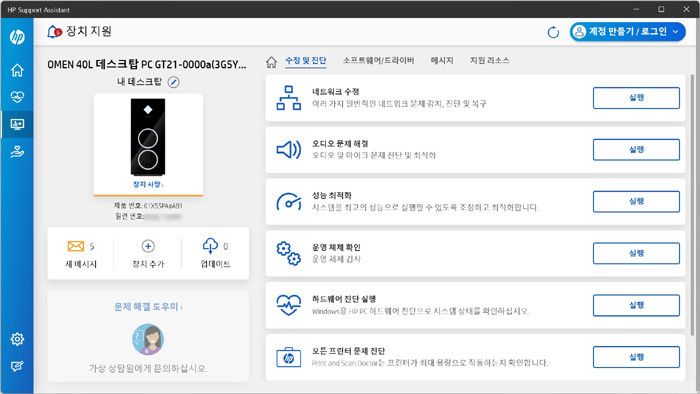The image size is (700, 394).
Task: Open the 계정 만들기 / 로그인 dropdown
Action: point(627,32)
